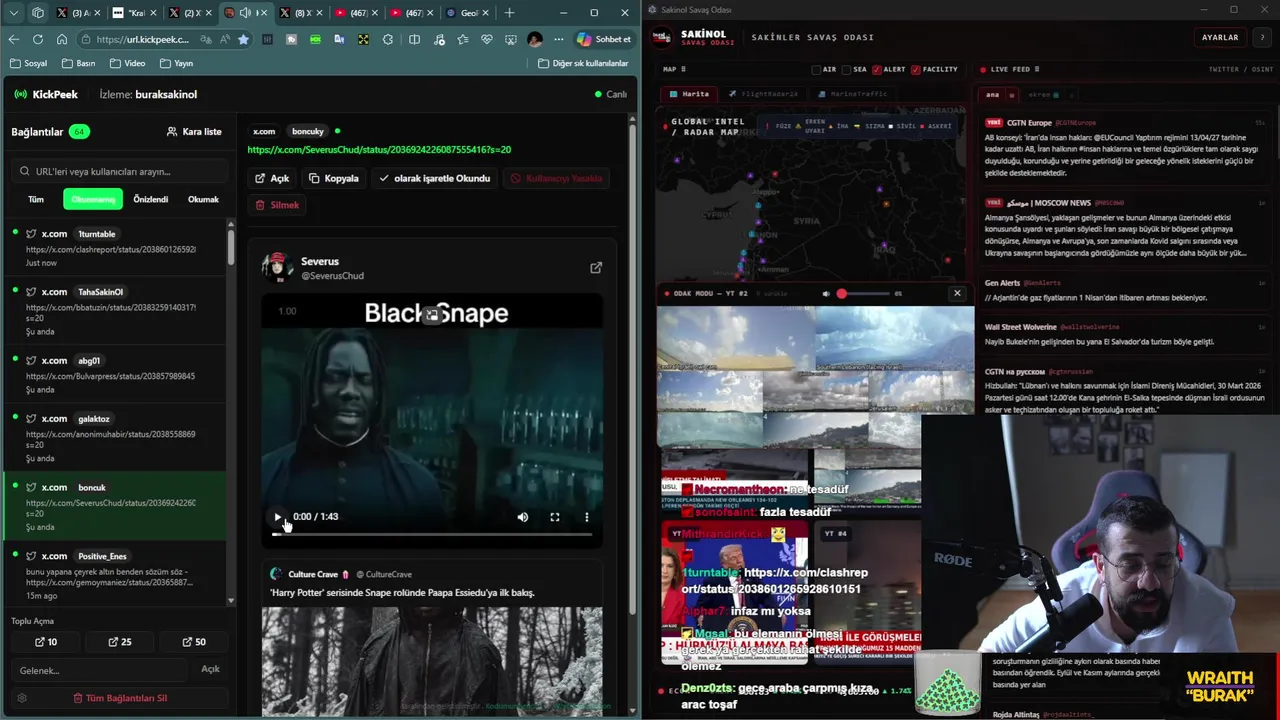Open the galaktoz link entry

pyautogui.click(x=115, y=438)
